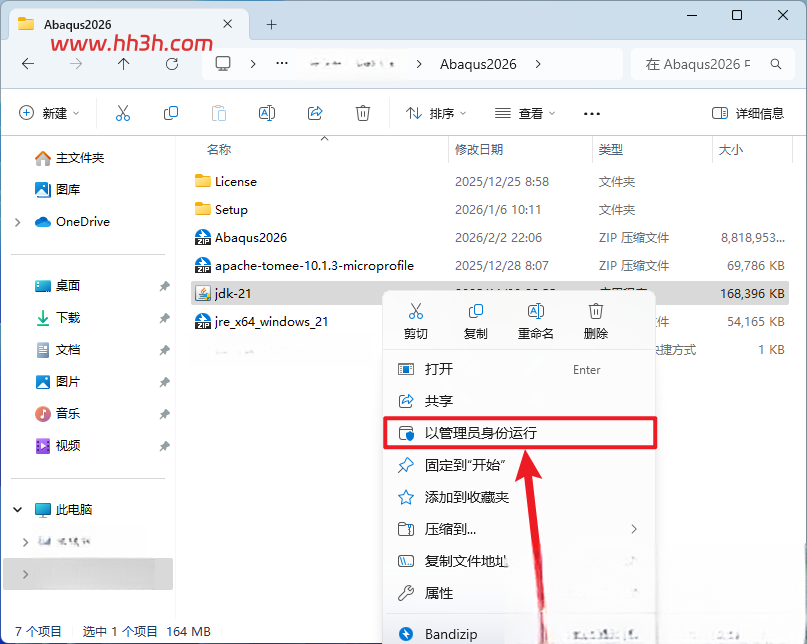Viewport: 807px width, 644px height.
Task: Open 文档 in the sidebar
Action: (x=58, y=350)
